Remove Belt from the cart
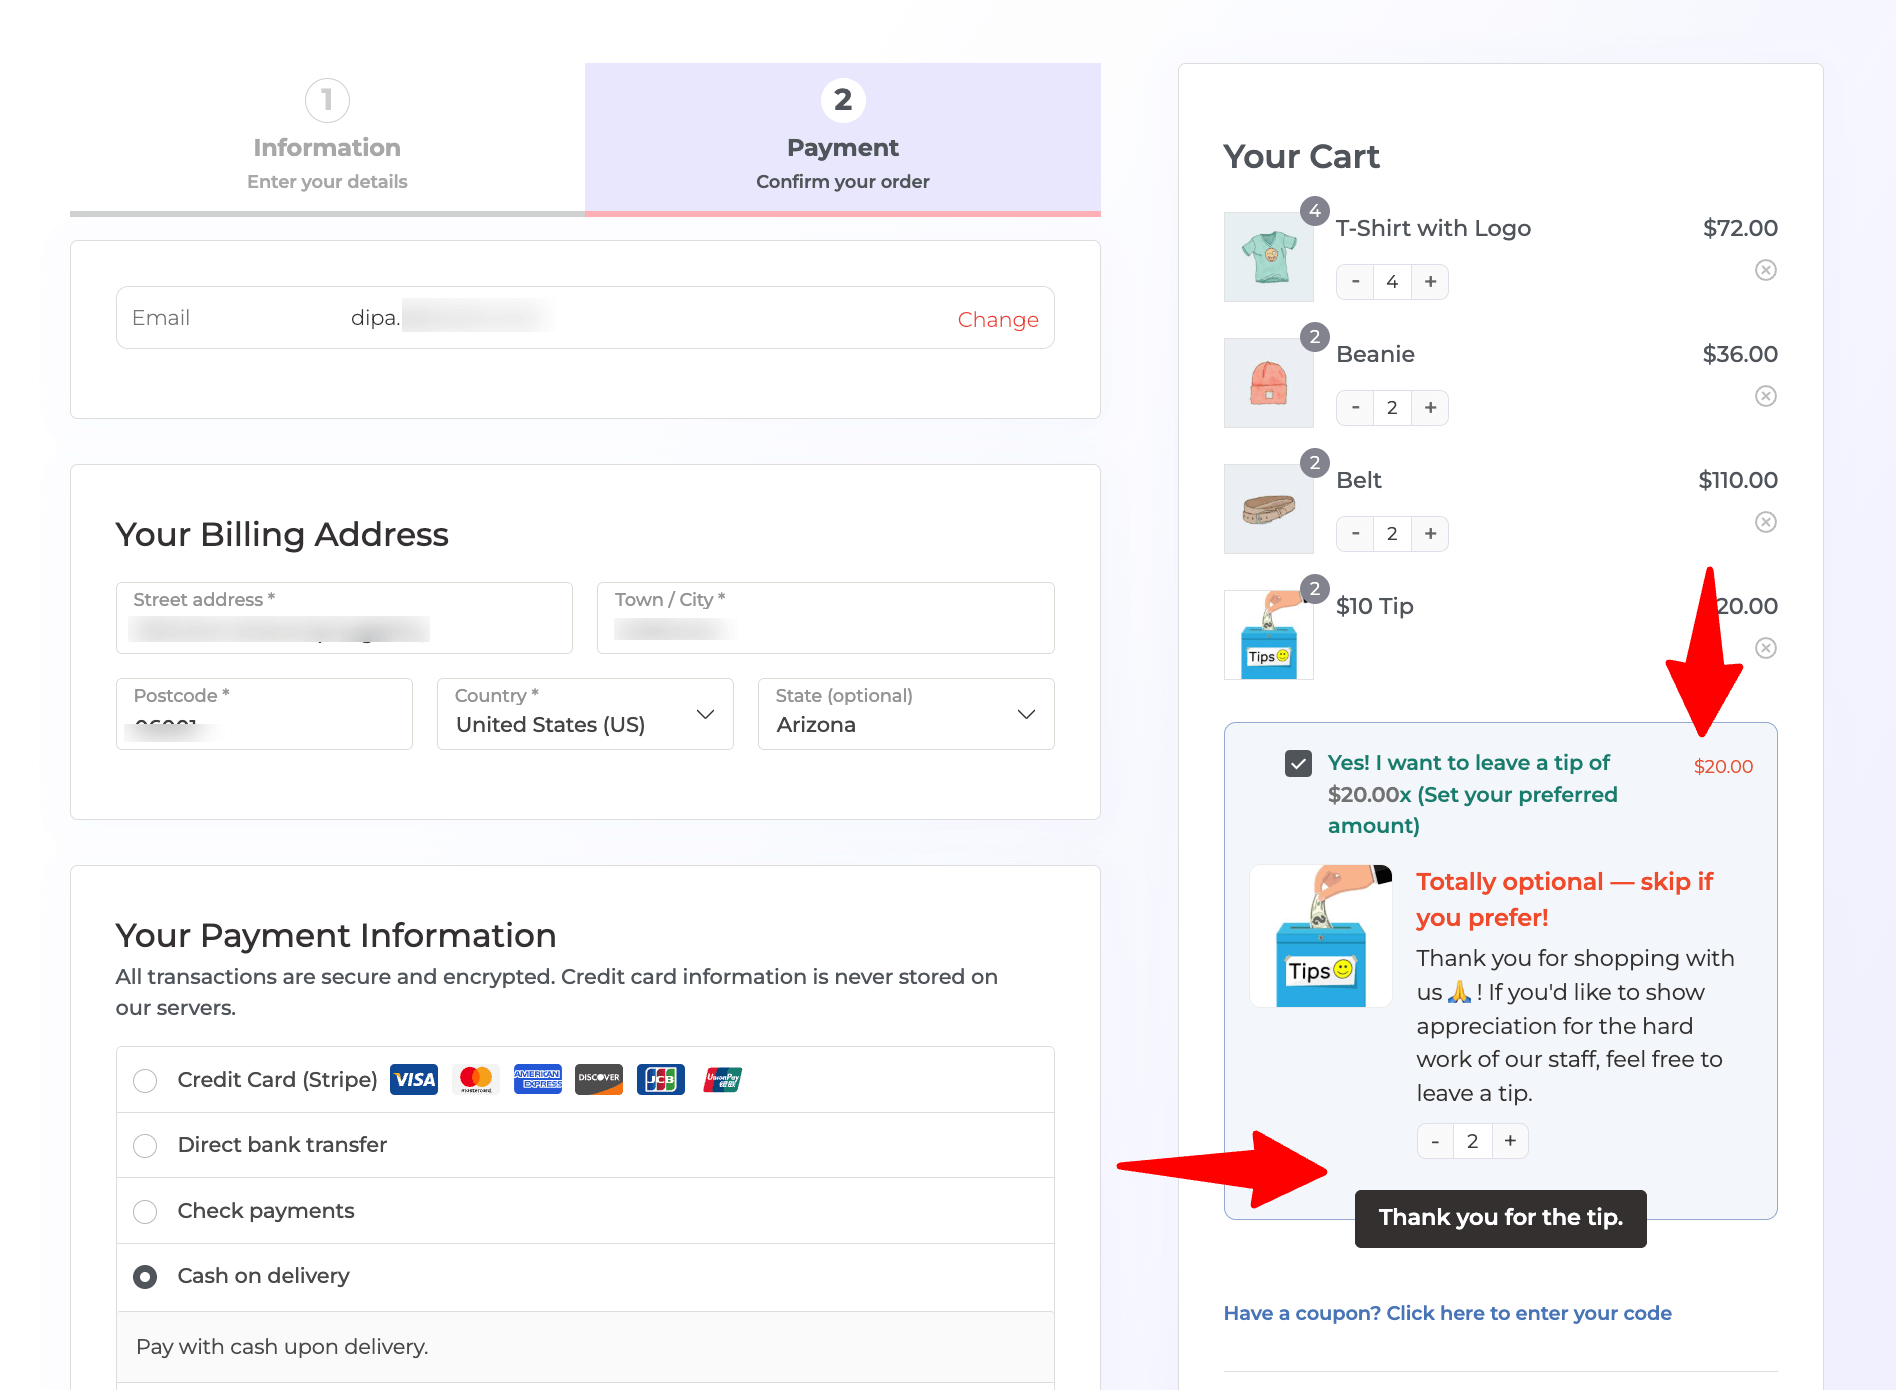 (x=1766, y=522)
